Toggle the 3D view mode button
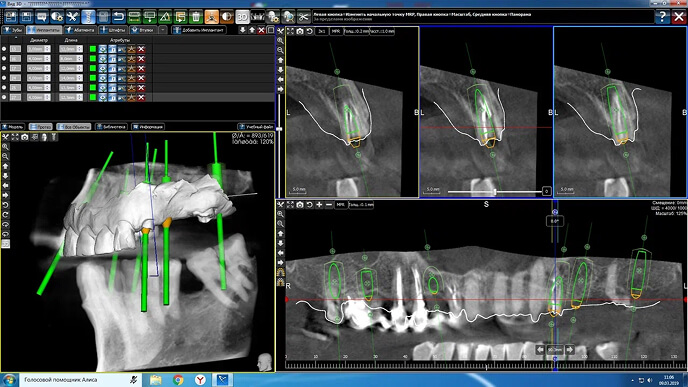The height and width of the screenshot is (387, 688). [x=242, y=17]
